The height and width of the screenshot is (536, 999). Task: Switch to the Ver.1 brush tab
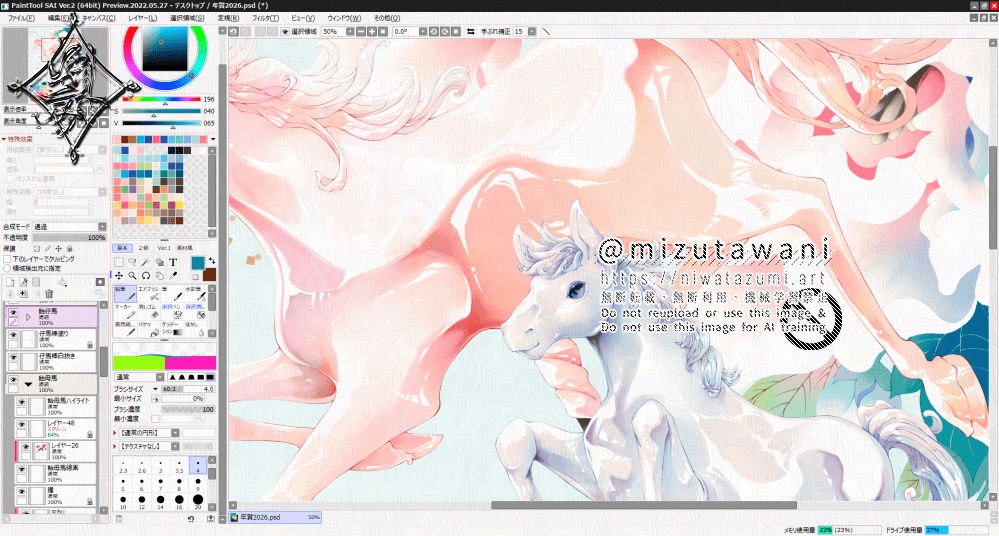click(x=163, y=246)
